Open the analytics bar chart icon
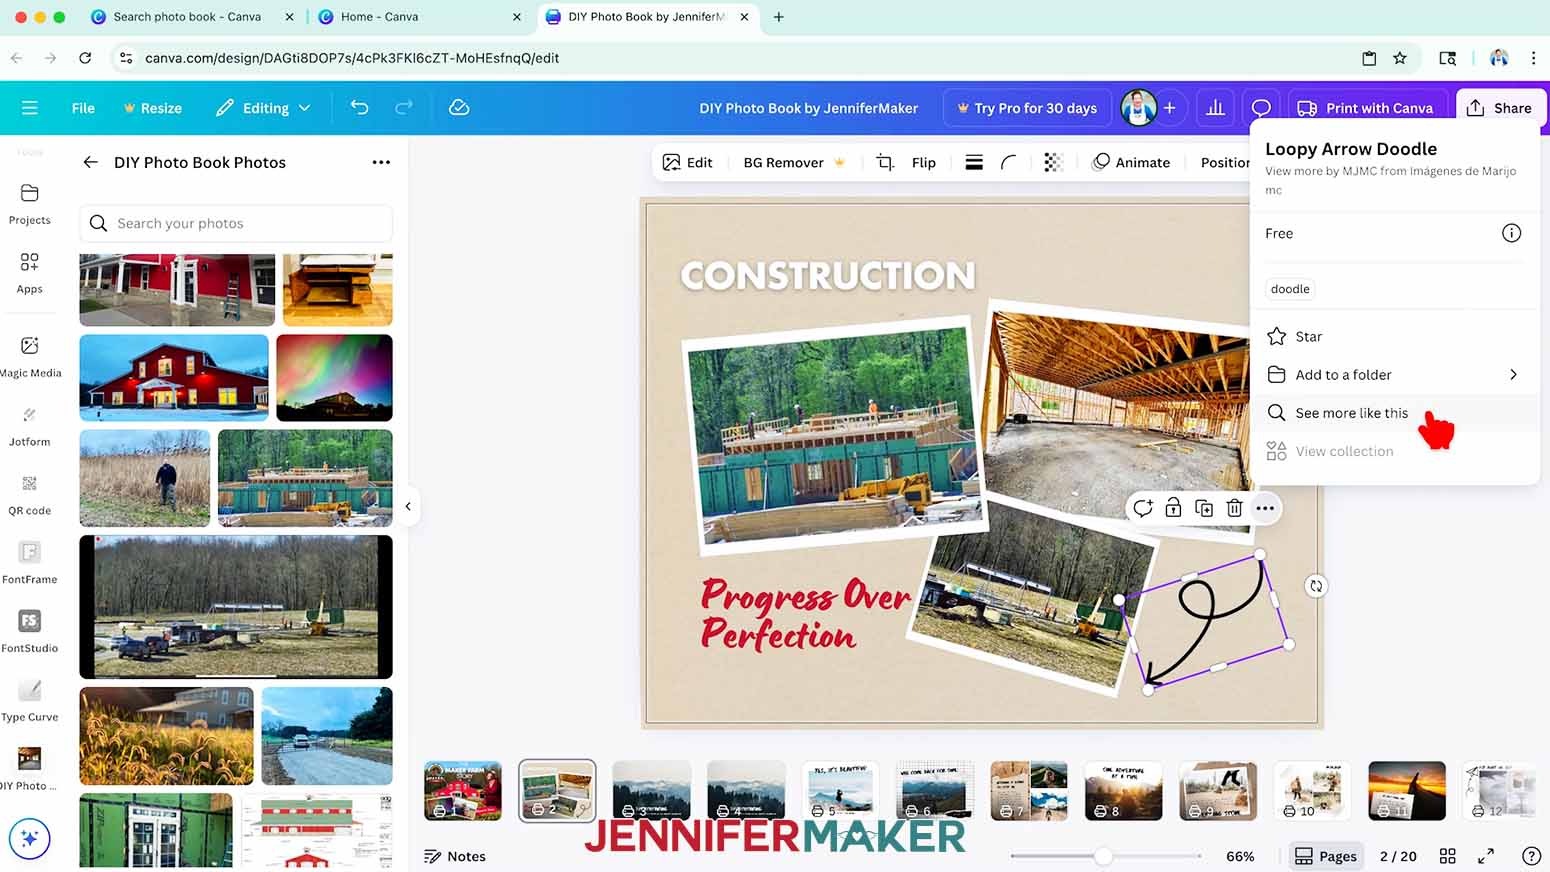 (x=1215, y=108)
